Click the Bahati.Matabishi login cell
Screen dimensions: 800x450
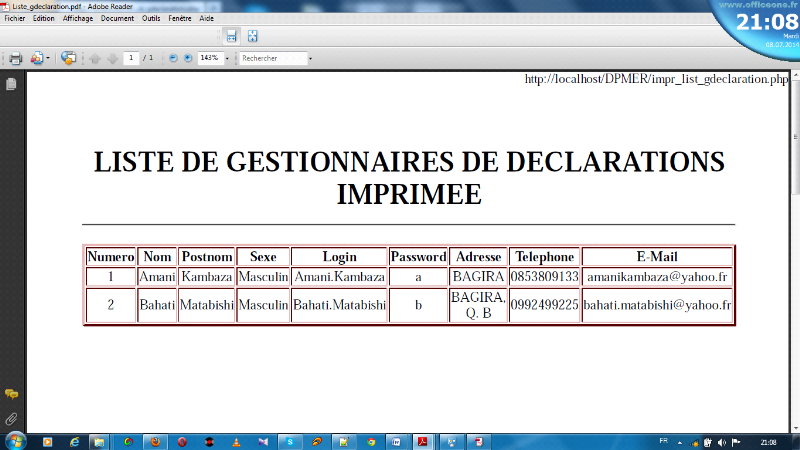coord(339,305)
